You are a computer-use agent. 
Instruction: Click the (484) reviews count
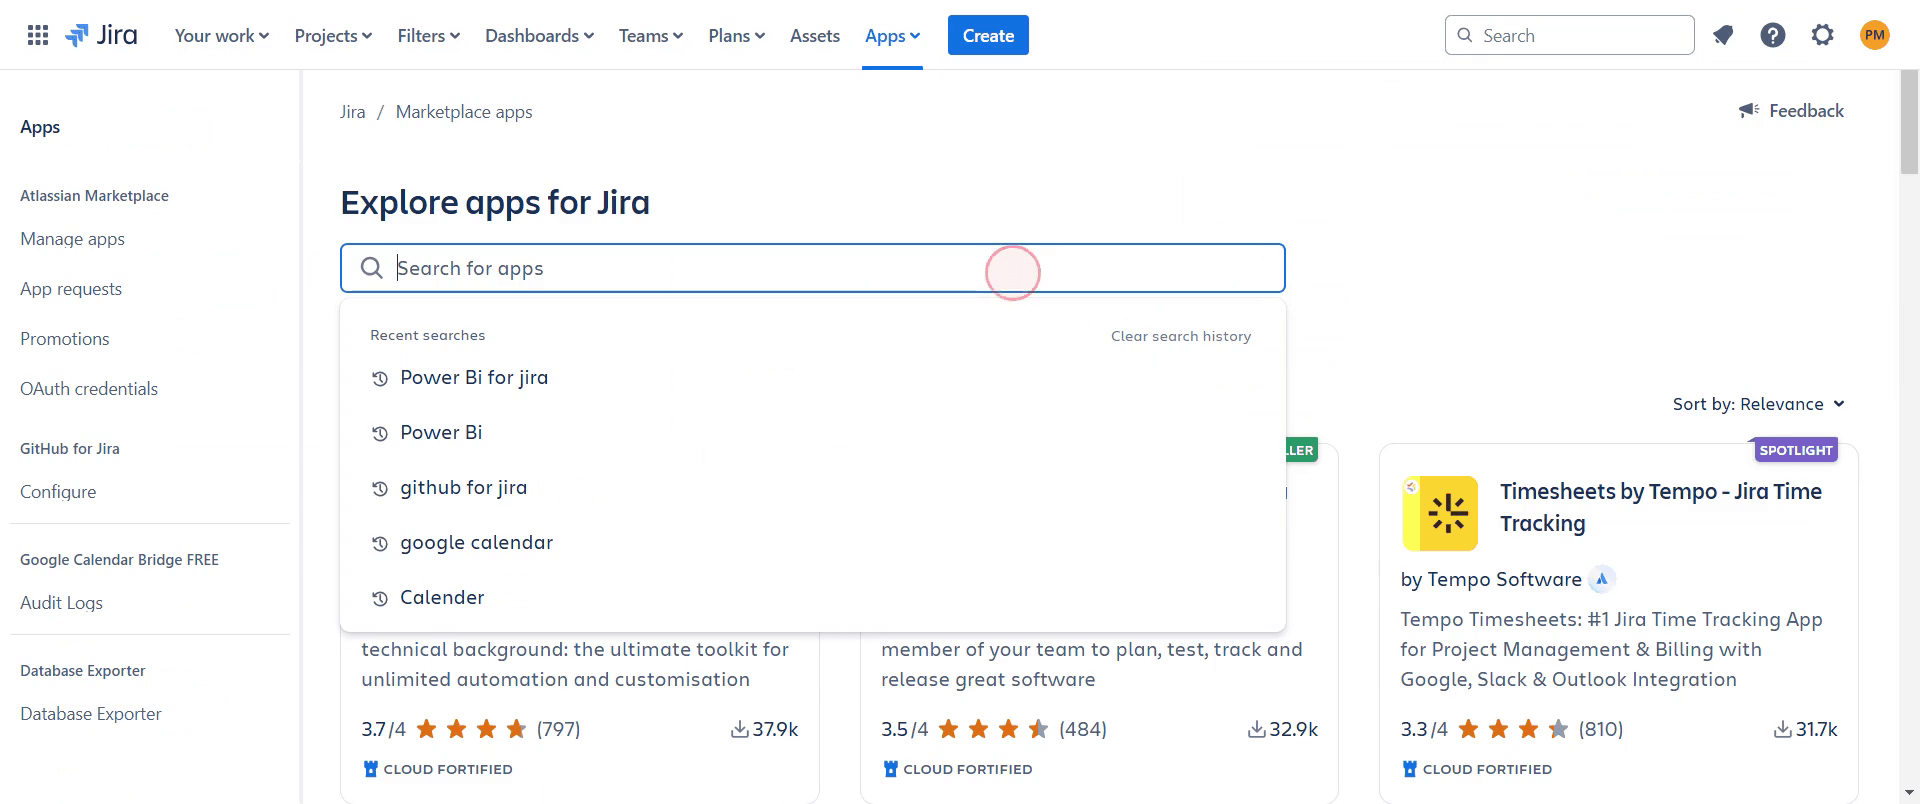point(1083,729)
